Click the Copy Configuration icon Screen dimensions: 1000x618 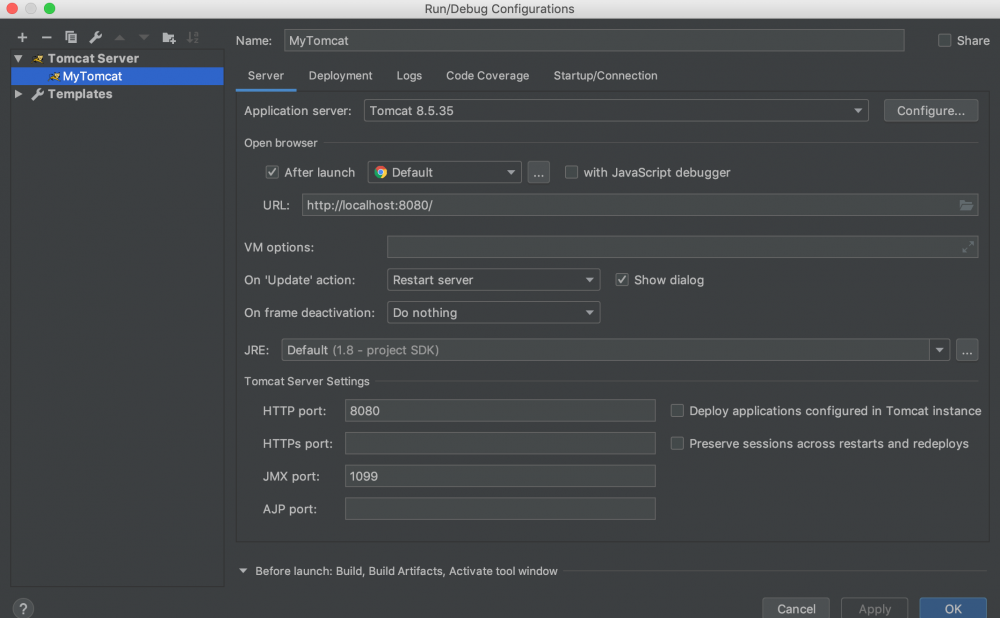71,37
